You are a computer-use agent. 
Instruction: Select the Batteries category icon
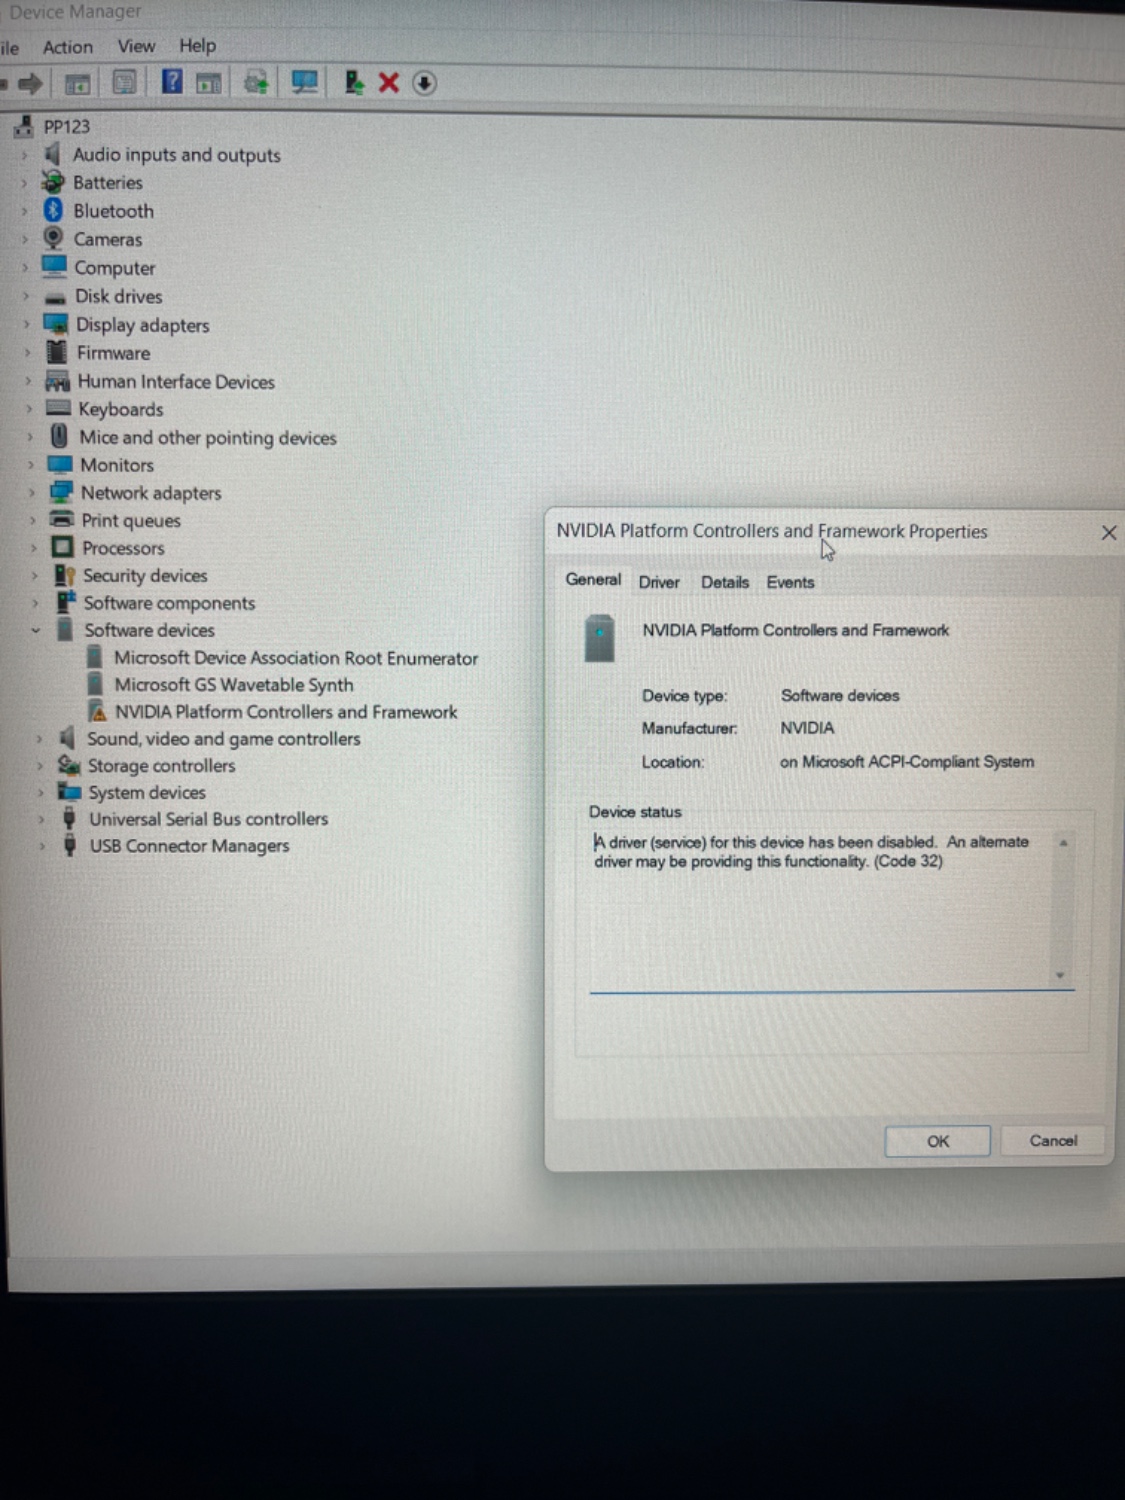[x=53, y=182]
